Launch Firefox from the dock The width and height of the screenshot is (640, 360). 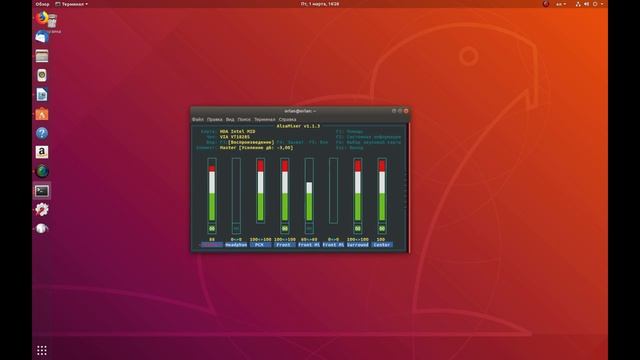click(42, 18)
